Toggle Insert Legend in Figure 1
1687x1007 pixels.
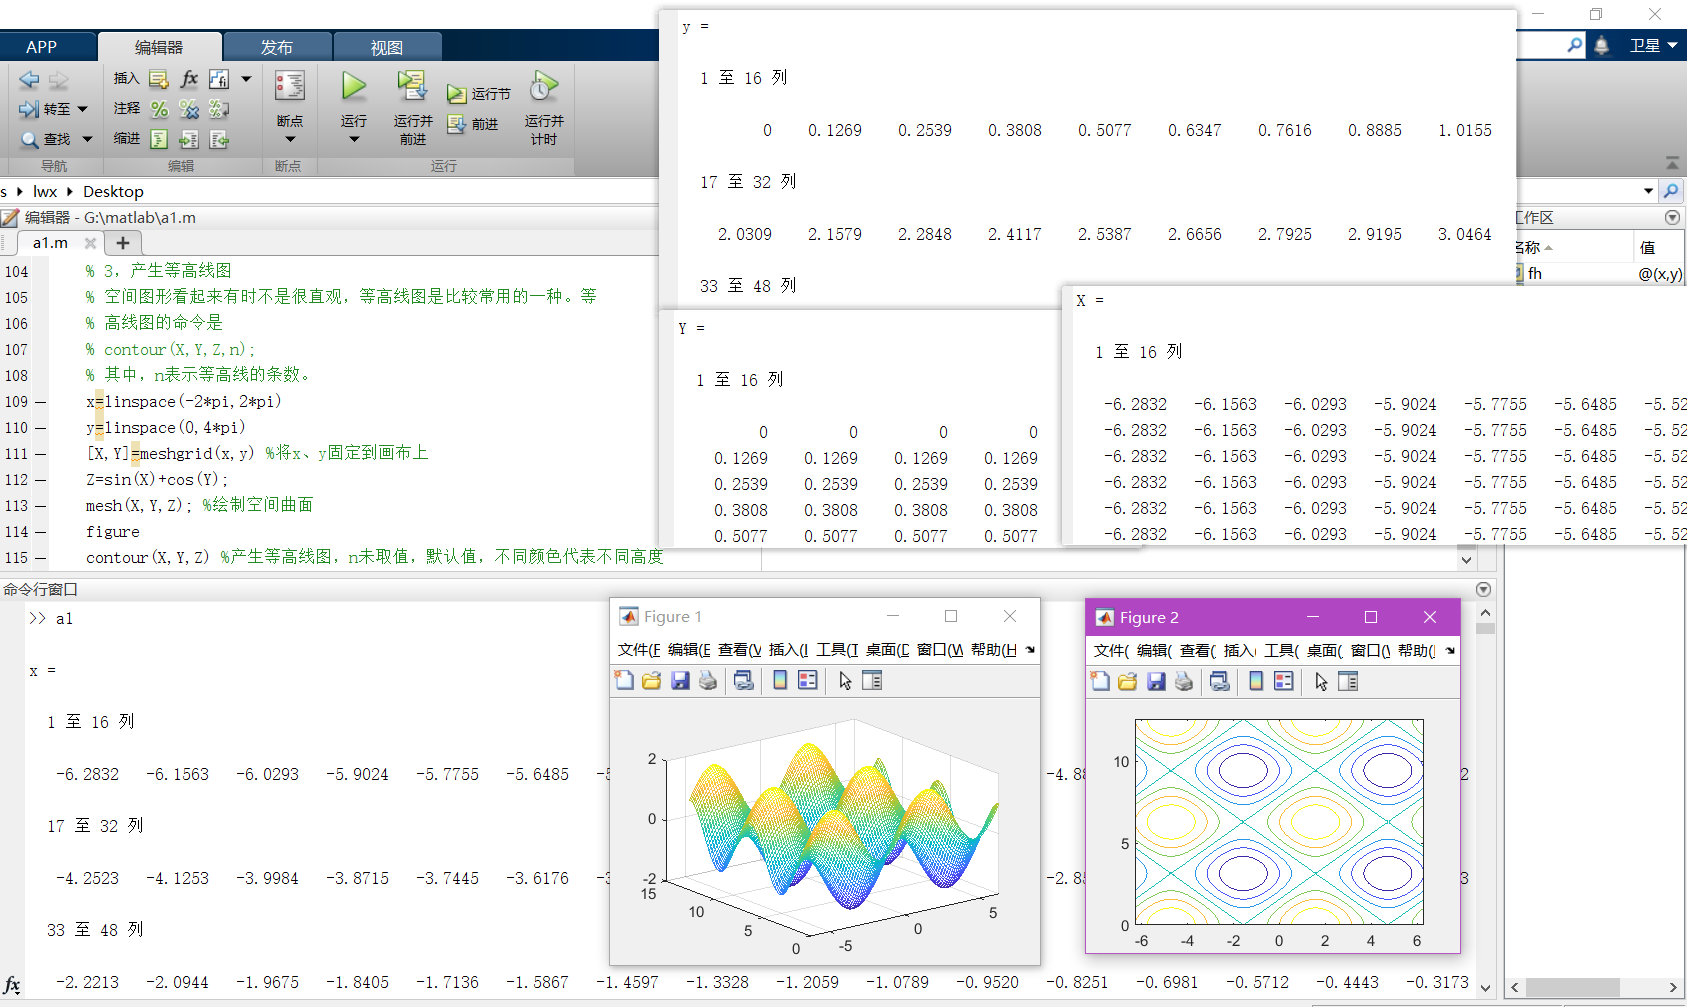pos(807,681)
